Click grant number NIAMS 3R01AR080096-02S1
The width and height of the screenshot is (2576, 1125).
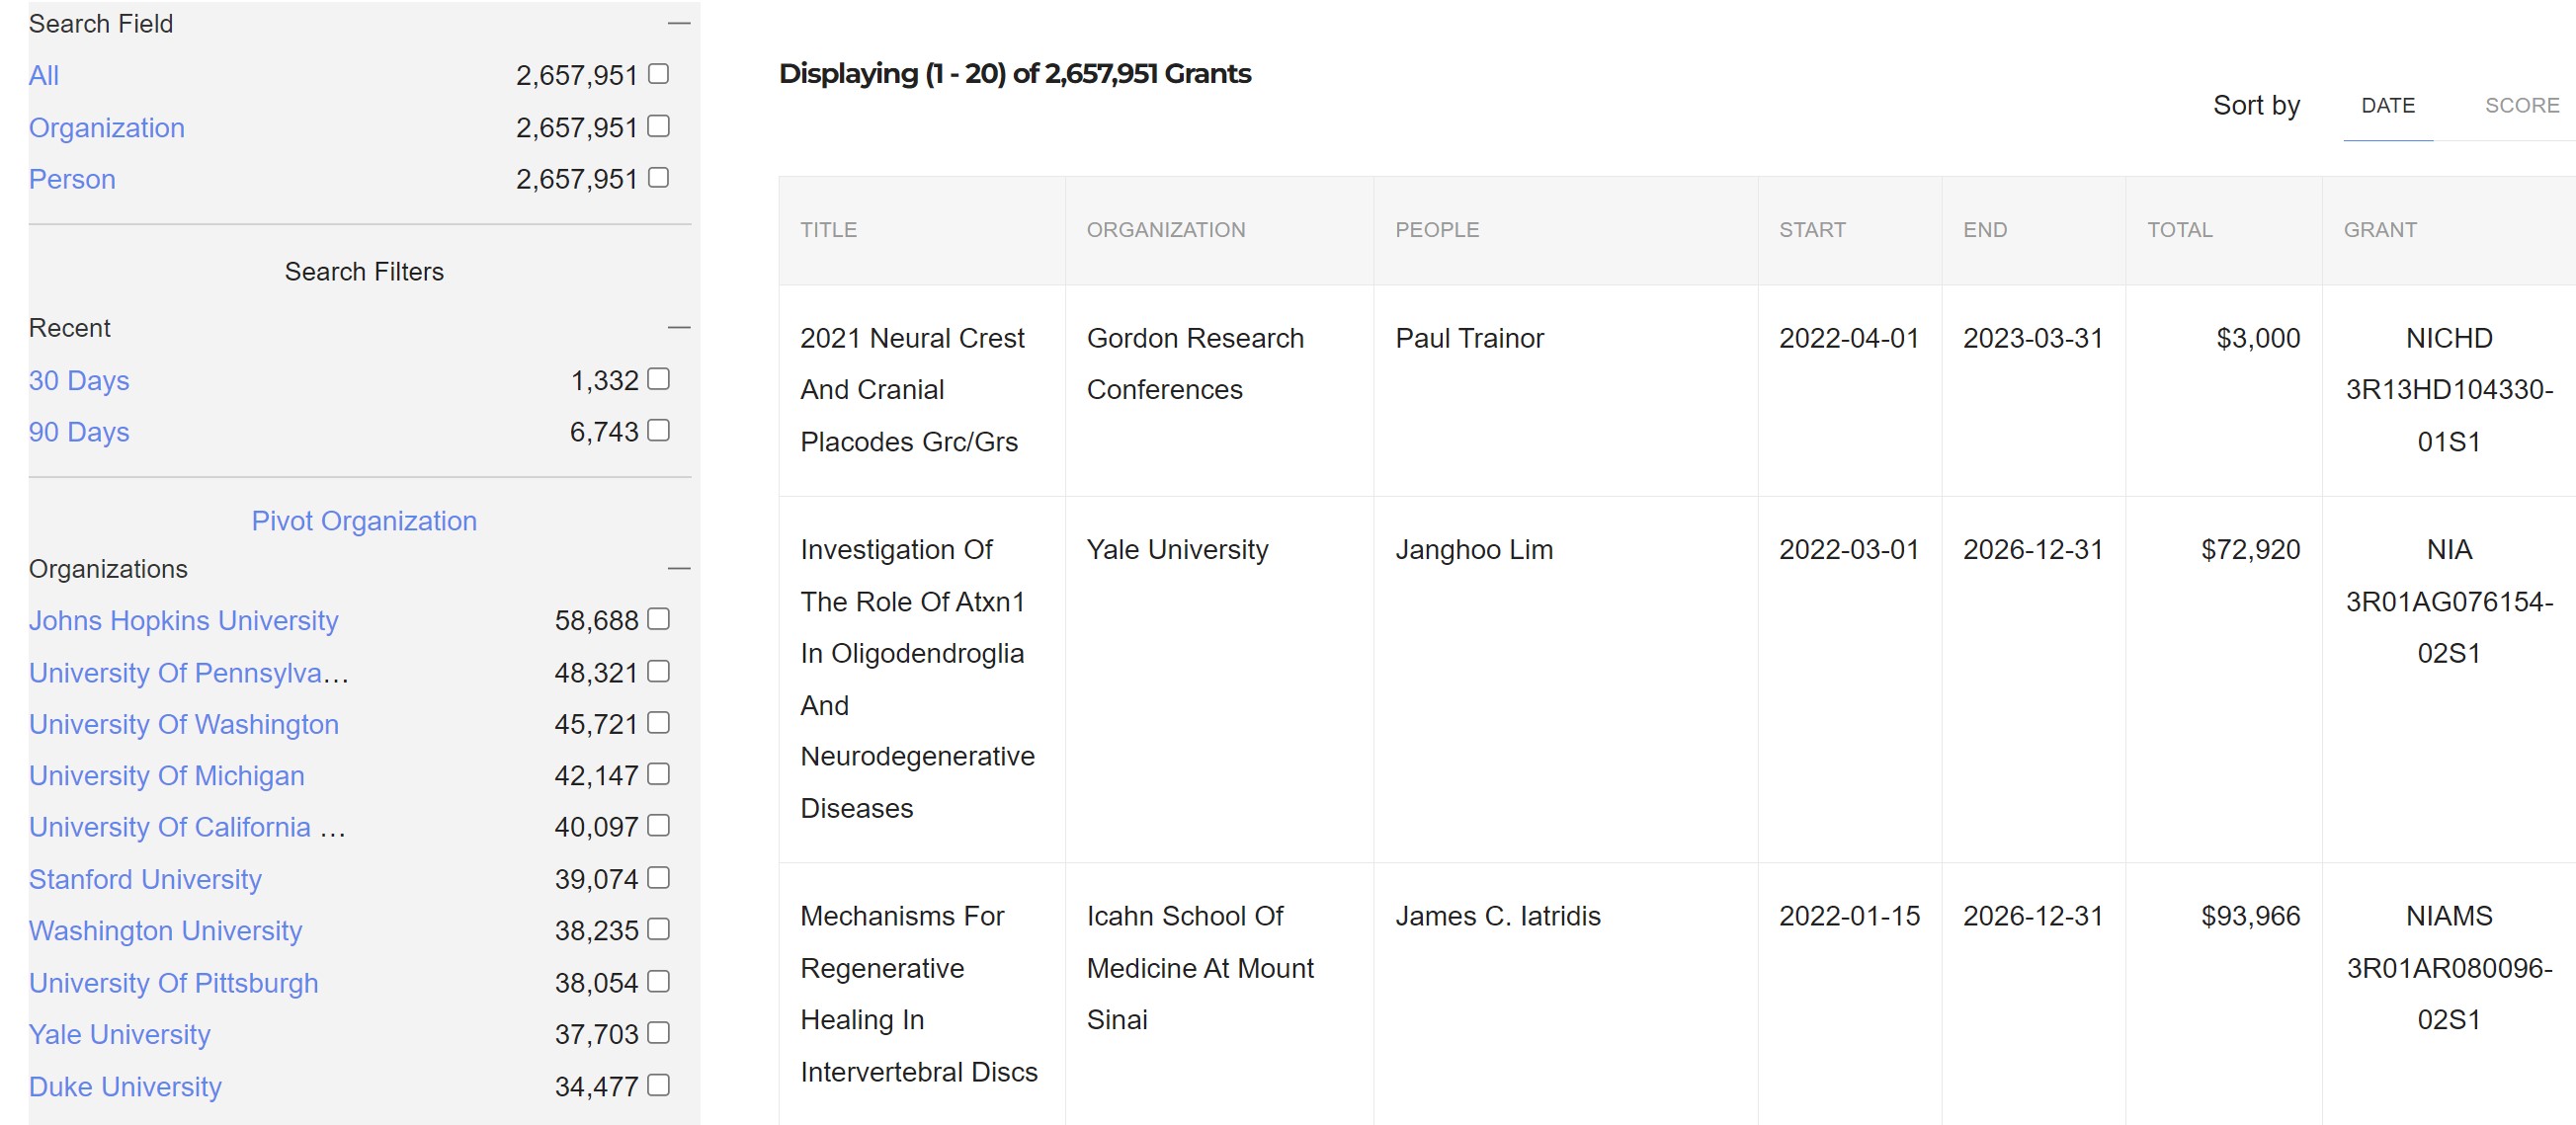(x=2449, y=968)
